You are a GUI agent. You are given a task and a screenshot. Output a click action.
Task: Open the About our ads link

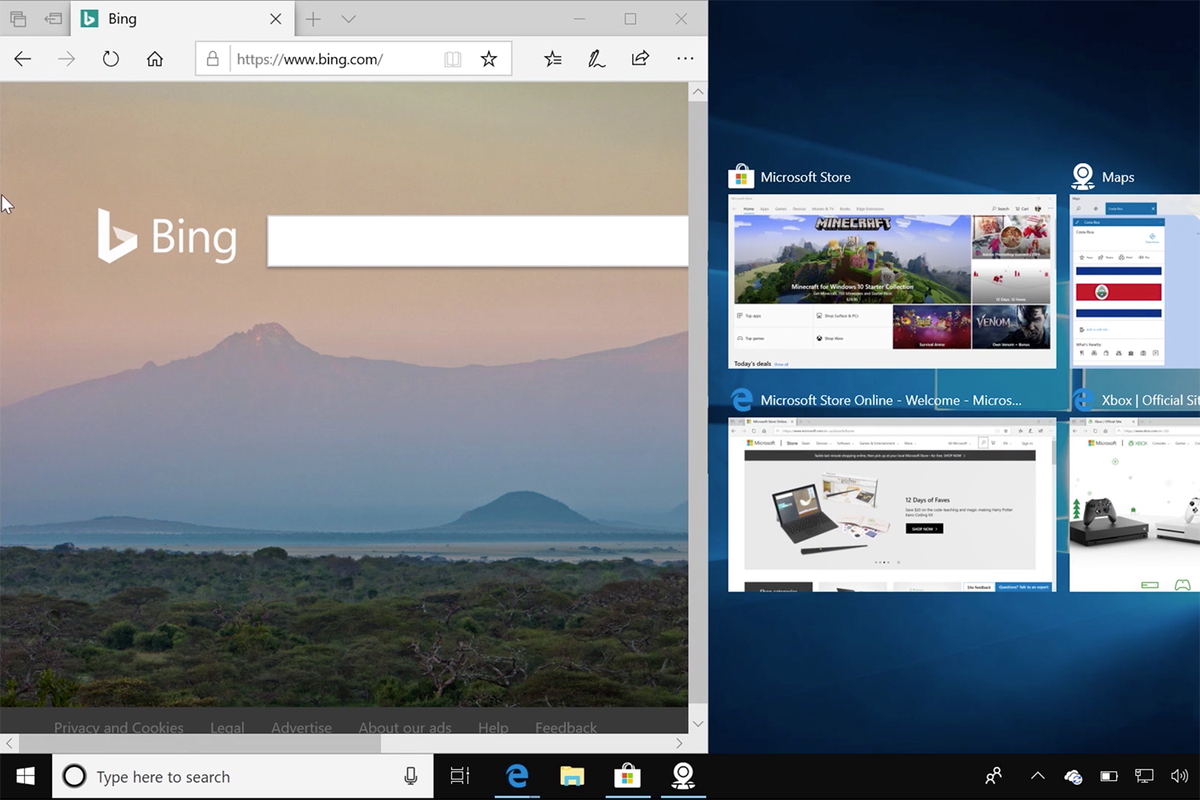click(x=405, y=728)
